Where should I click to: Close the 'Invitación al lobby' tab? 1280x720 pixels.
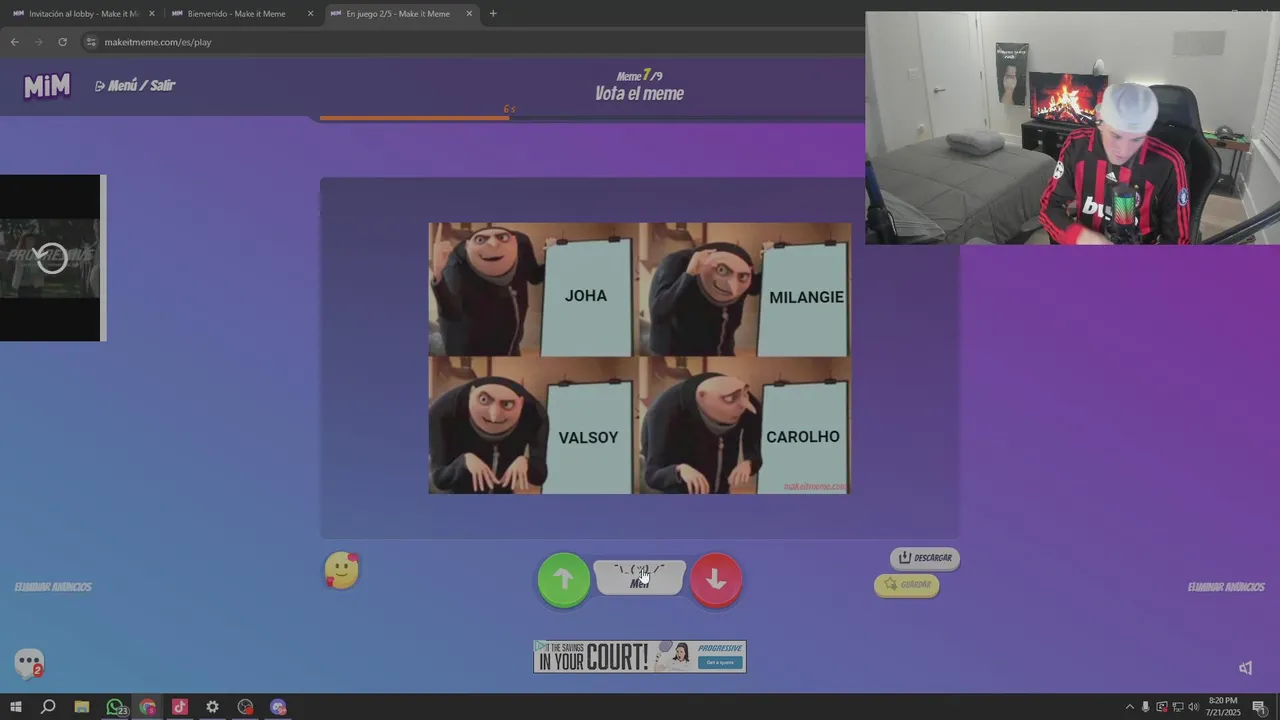(x=152, y=14)
